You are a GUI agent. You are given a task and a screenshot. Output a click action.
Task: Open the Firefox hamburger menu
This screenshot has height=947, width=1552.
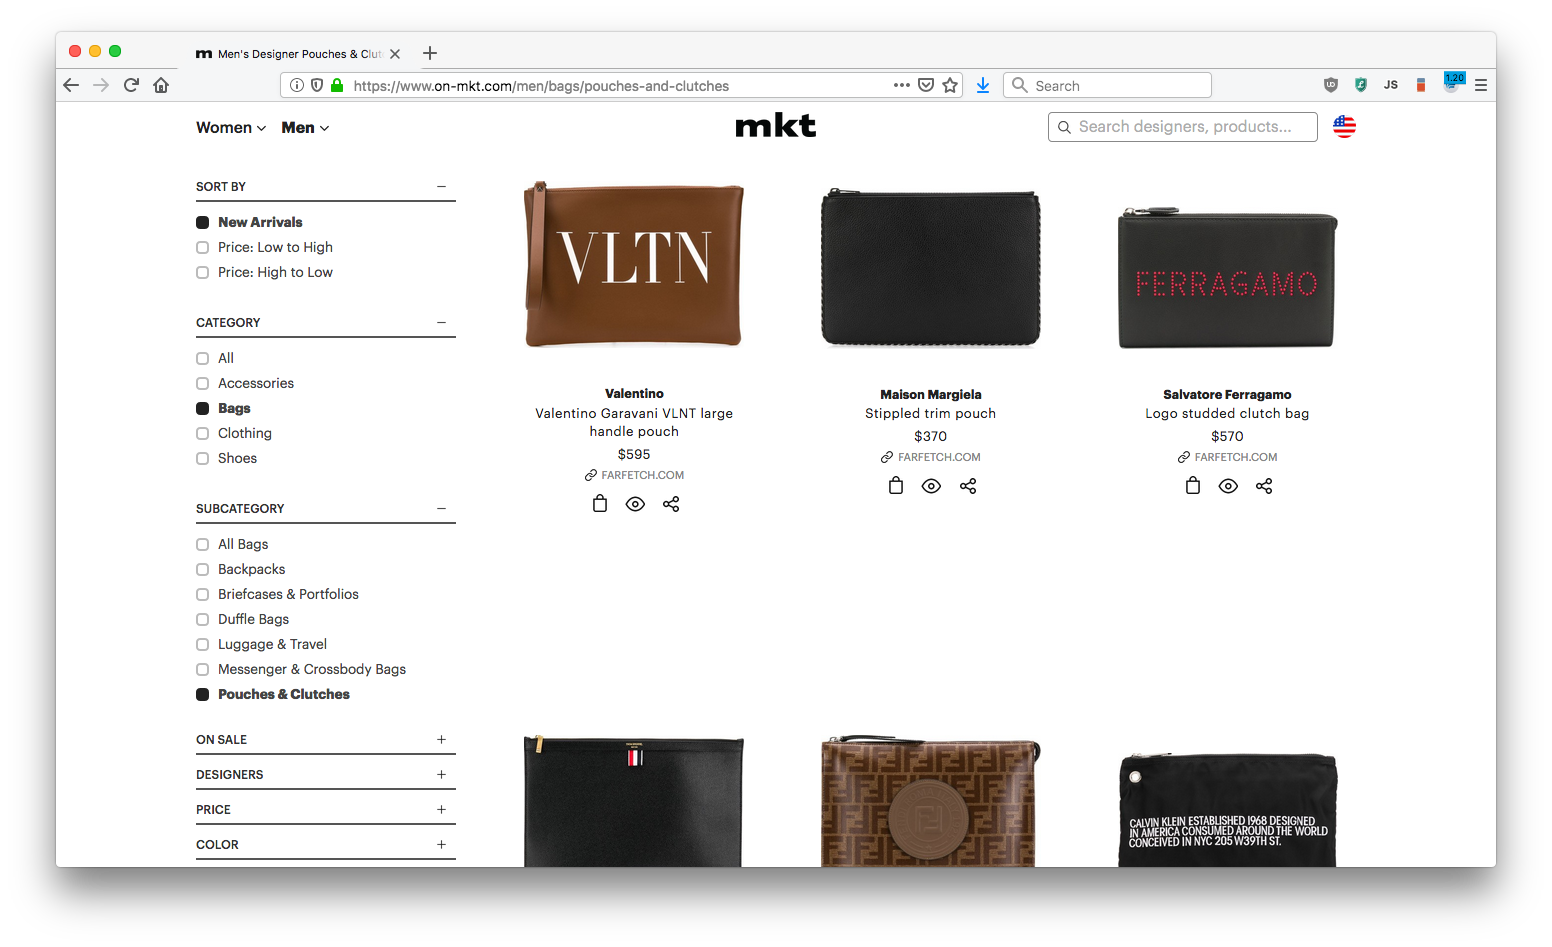1481,85
